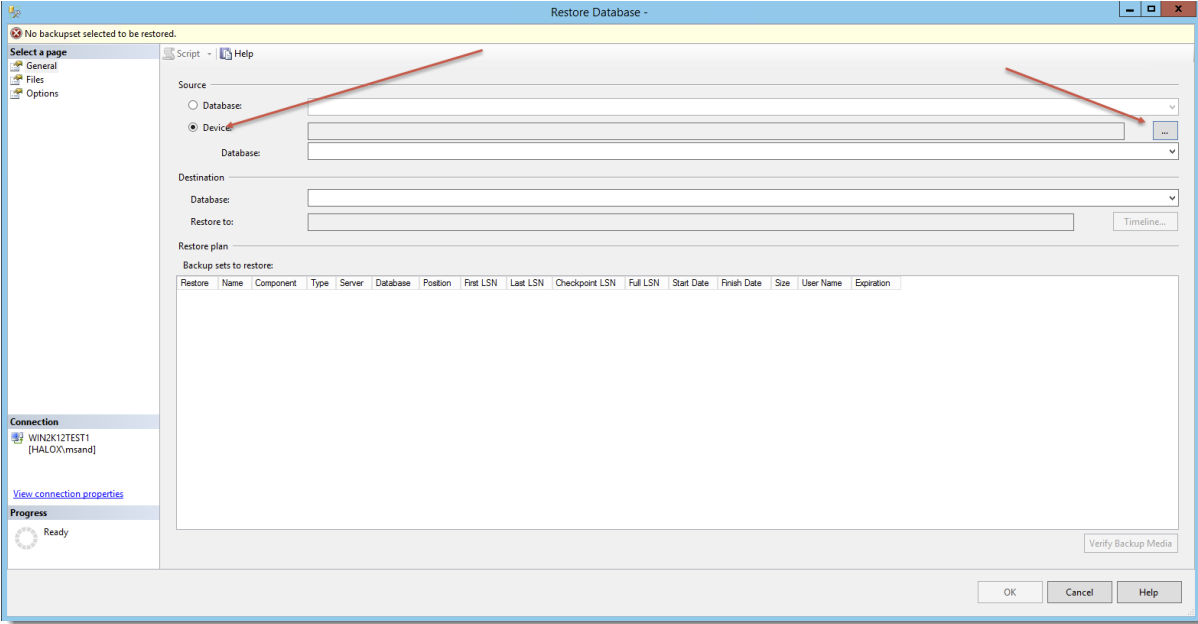The height and width of the screenshot is (624, 1198).
Task: Select the Device radio button
Action: point(193,128)
